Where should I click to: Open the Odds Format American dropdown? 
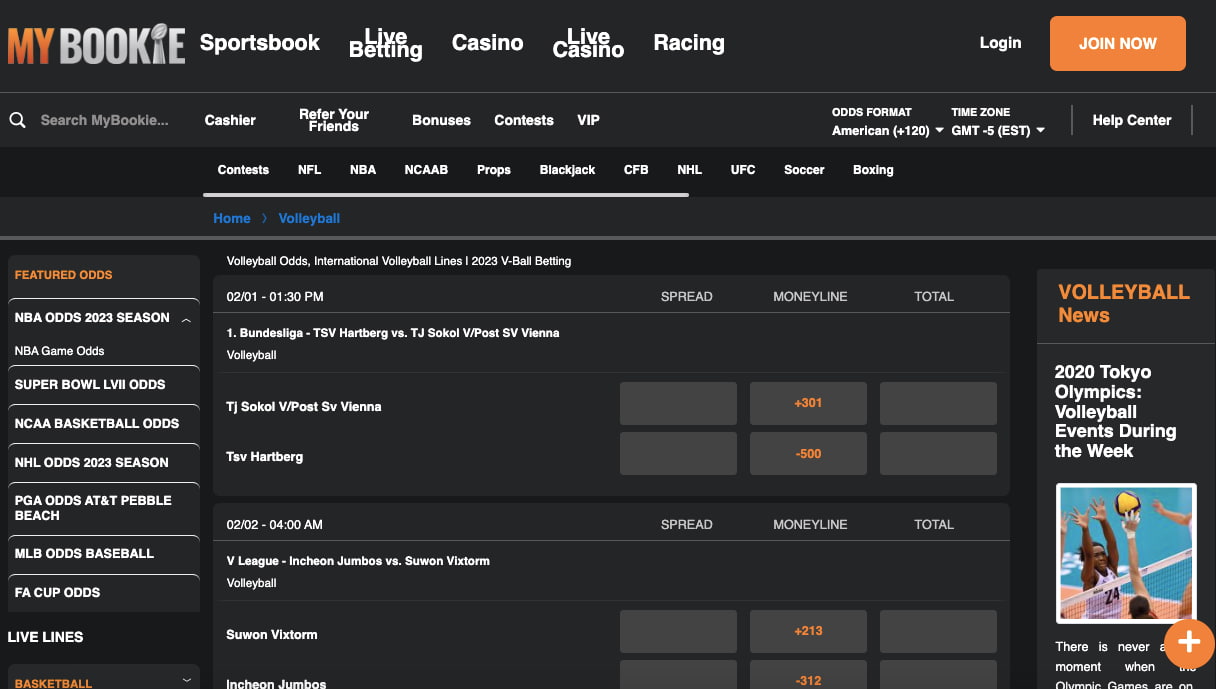[x=888, y=131]
